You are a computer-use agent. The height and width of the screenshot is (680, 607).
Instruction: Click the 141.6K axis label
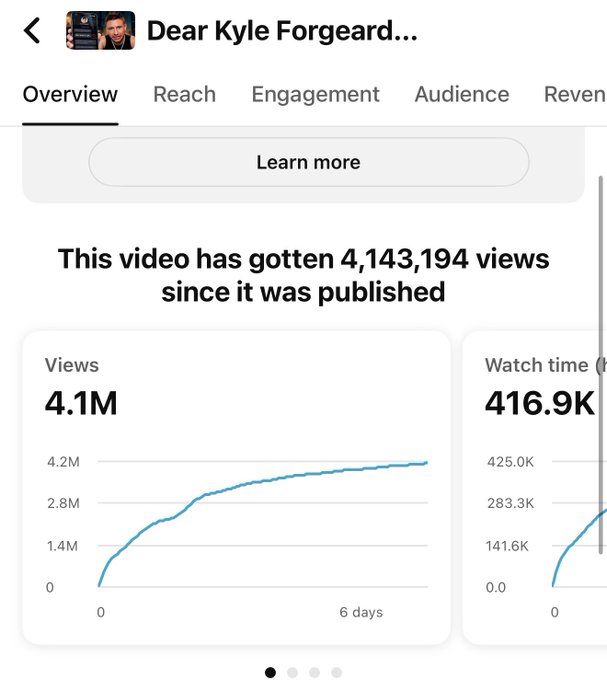point(507,546)
